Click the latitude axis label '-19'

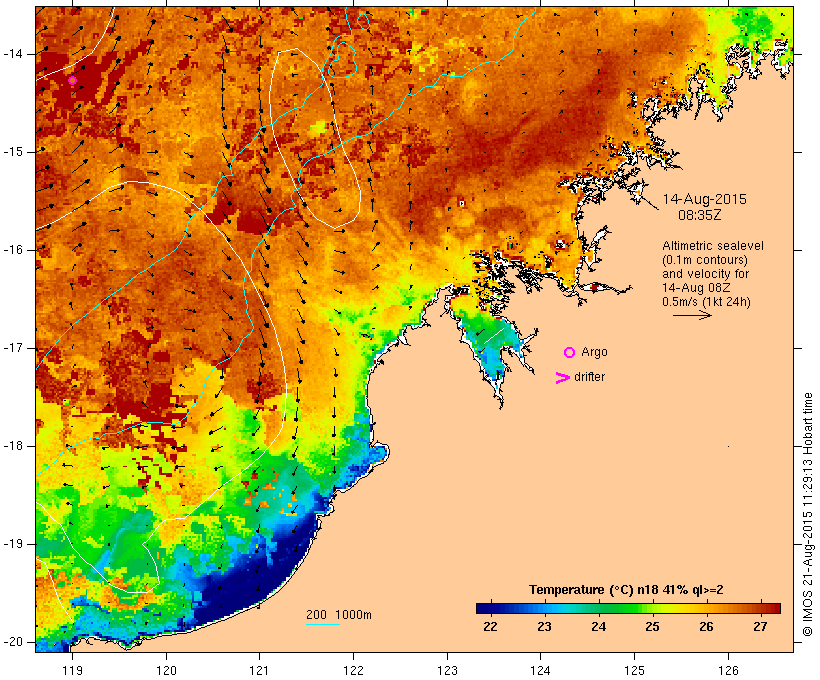coord(13,544)
